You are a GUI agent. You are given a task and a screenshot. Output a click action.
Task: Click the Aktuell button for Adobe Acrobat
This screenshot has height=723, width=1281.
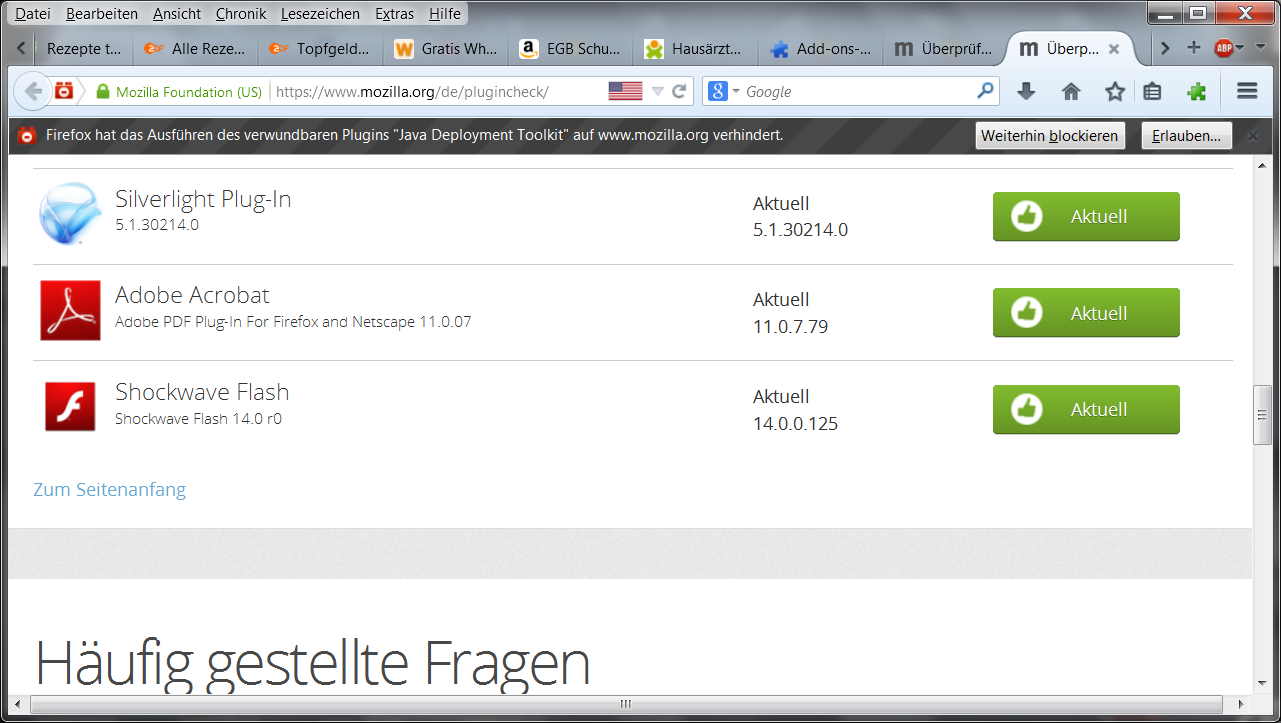[x=1086, y=313]
